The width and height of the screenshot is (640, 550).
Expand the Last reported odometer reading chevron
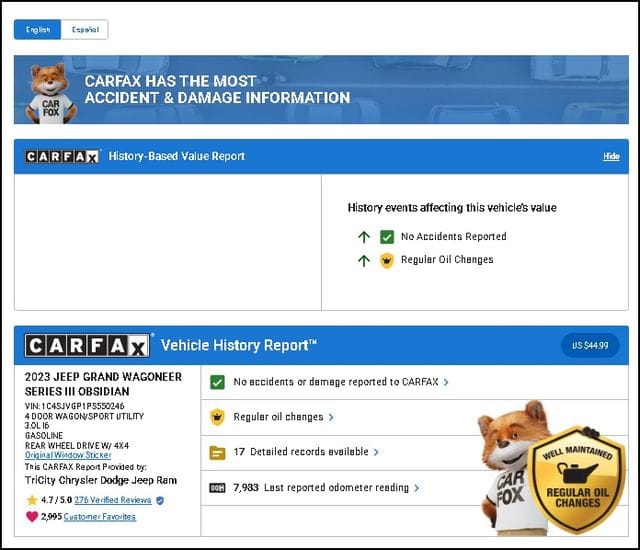point(417,488)
